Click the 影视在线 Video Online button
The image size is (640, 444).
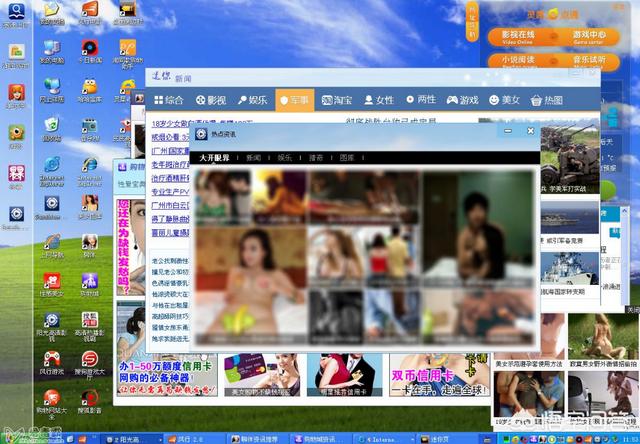[519, 37]
